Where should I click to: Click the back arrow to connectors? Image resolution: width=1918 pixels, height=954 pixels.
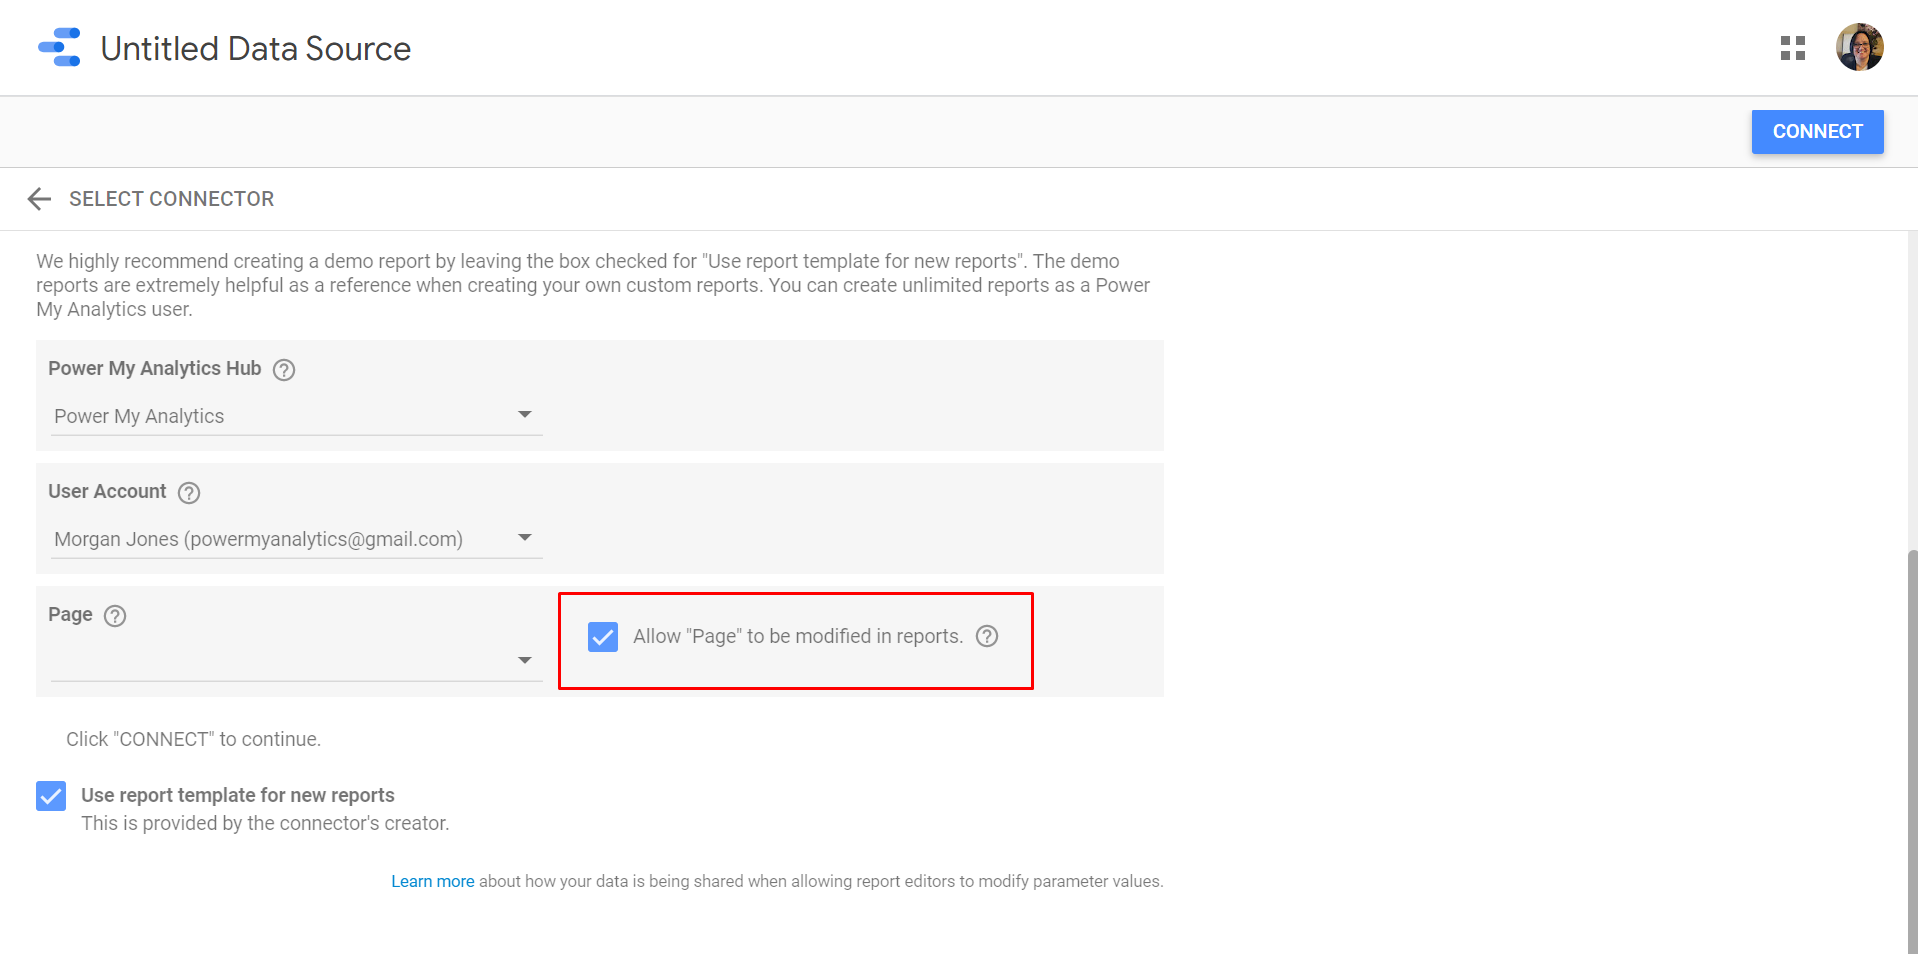pyautogui.click(x=39, y=199)
